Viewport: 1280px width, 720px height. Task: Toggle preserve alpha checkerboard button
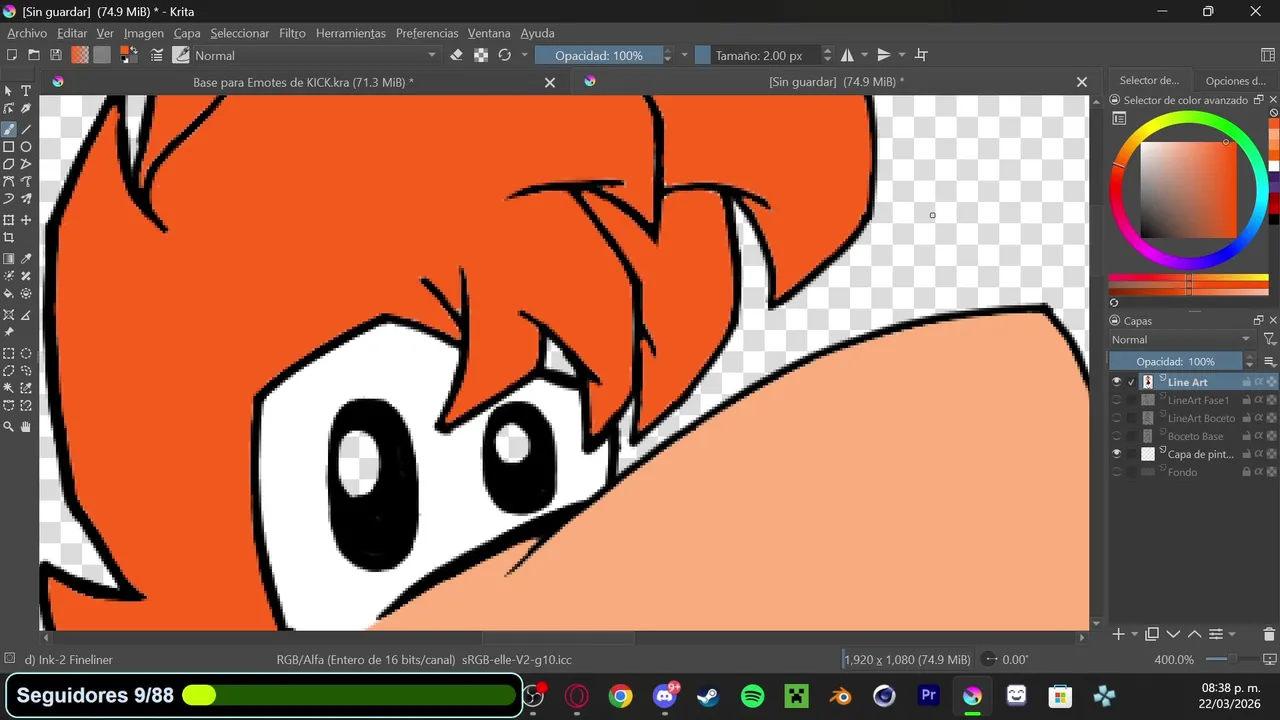click(481, 55)
